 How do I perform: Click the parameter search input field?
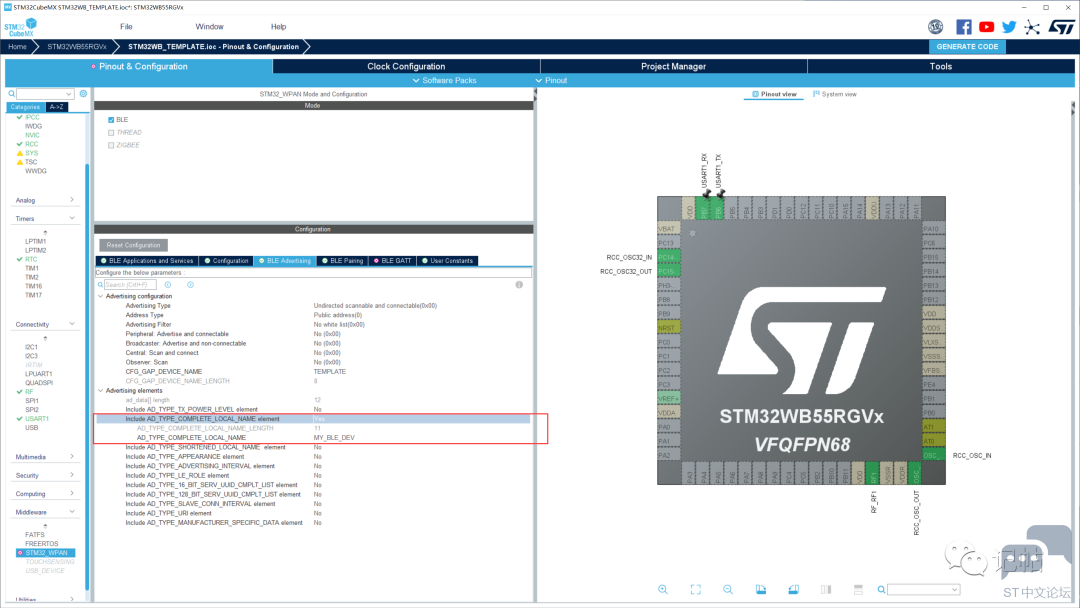130,284
